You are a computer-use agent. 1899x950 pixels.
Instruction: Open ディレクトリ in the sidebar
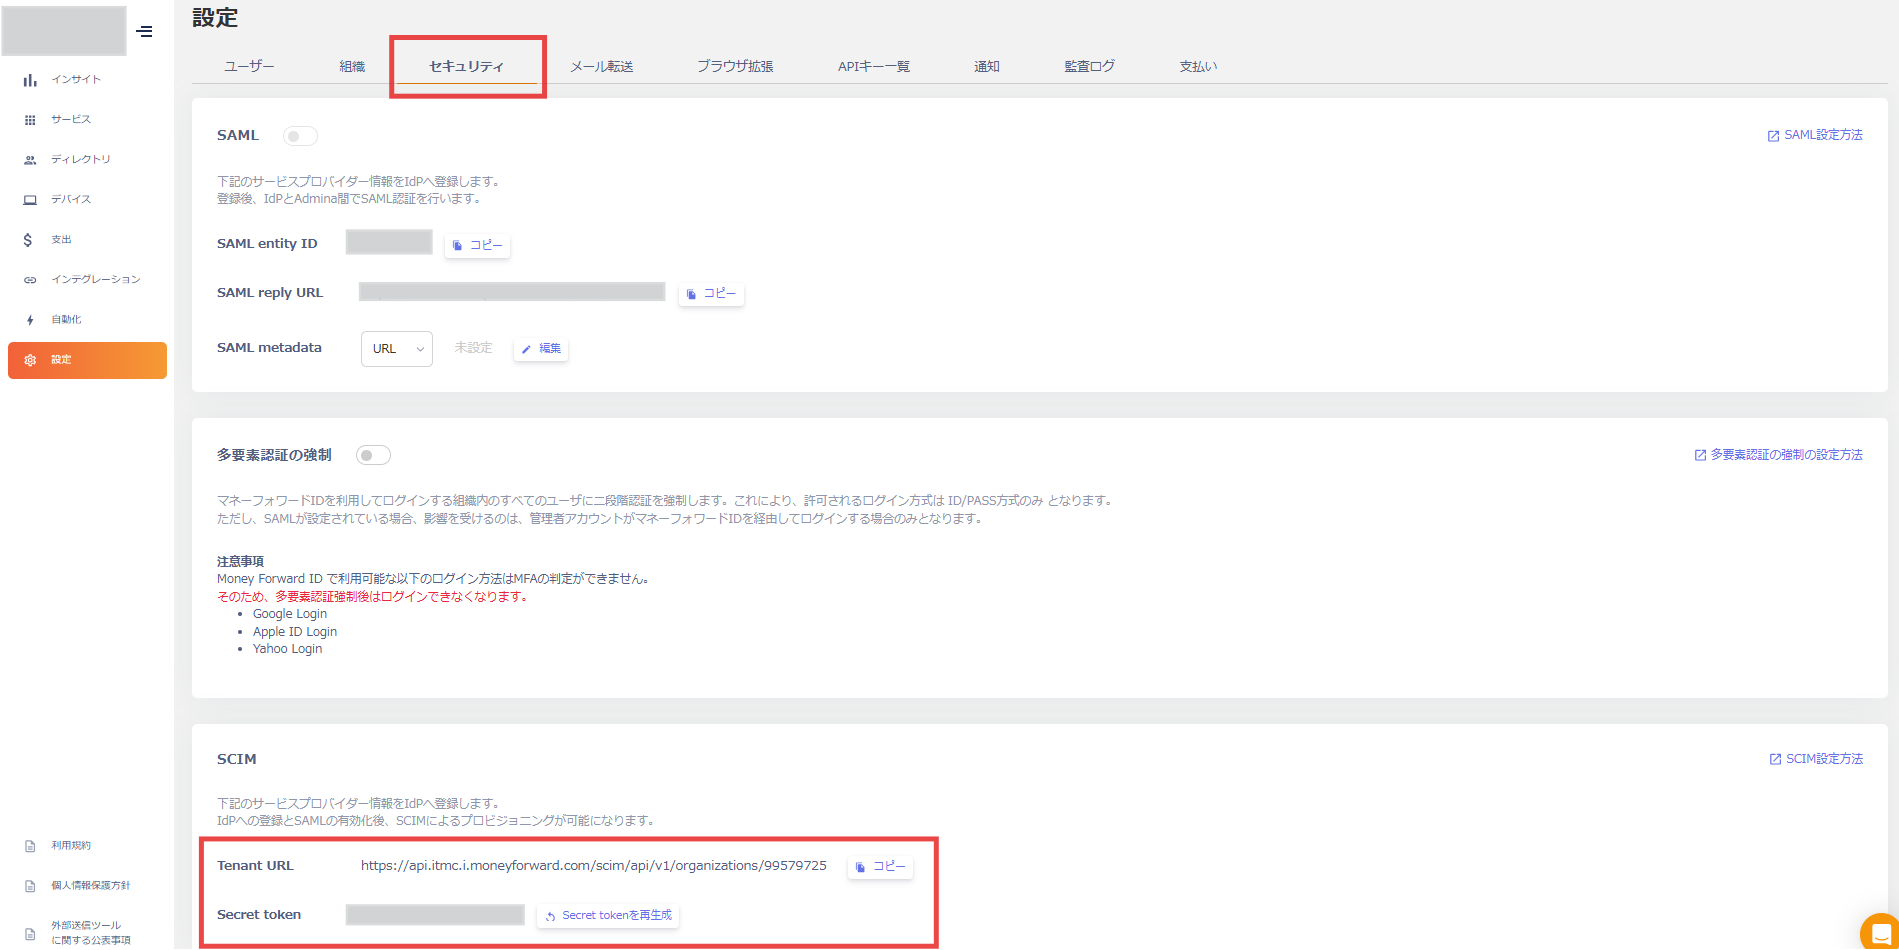coord(81,160)
